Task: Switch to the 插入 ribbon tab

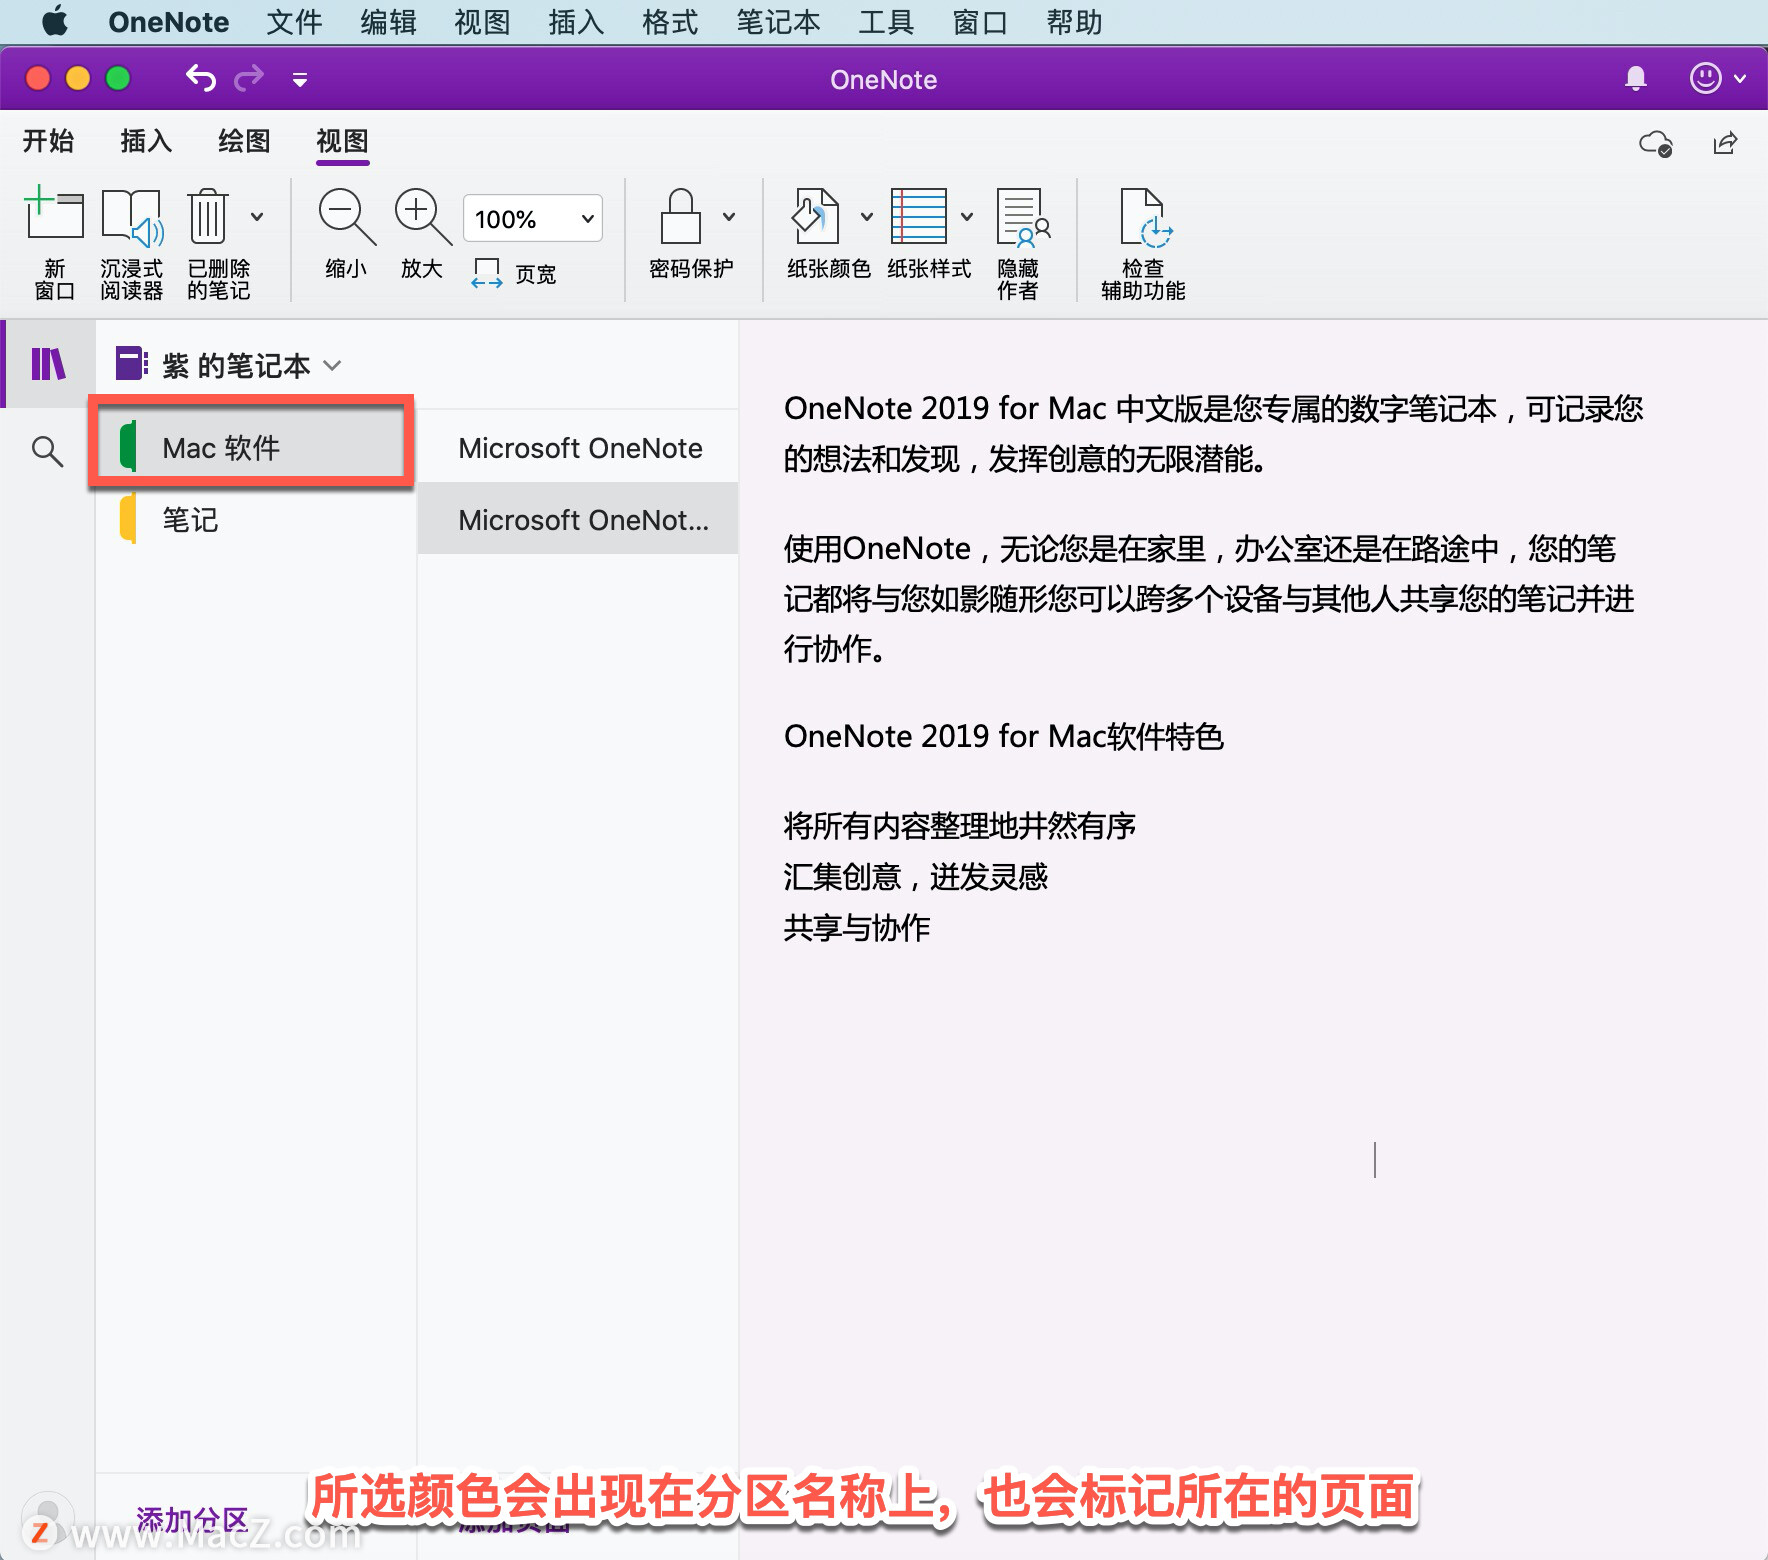Action: click(x=146, y=141)
